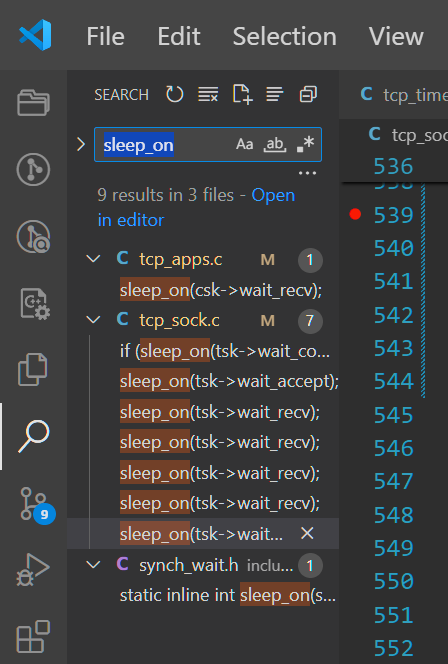
Task: Open the Extensions view
Action: pos(33,636)
